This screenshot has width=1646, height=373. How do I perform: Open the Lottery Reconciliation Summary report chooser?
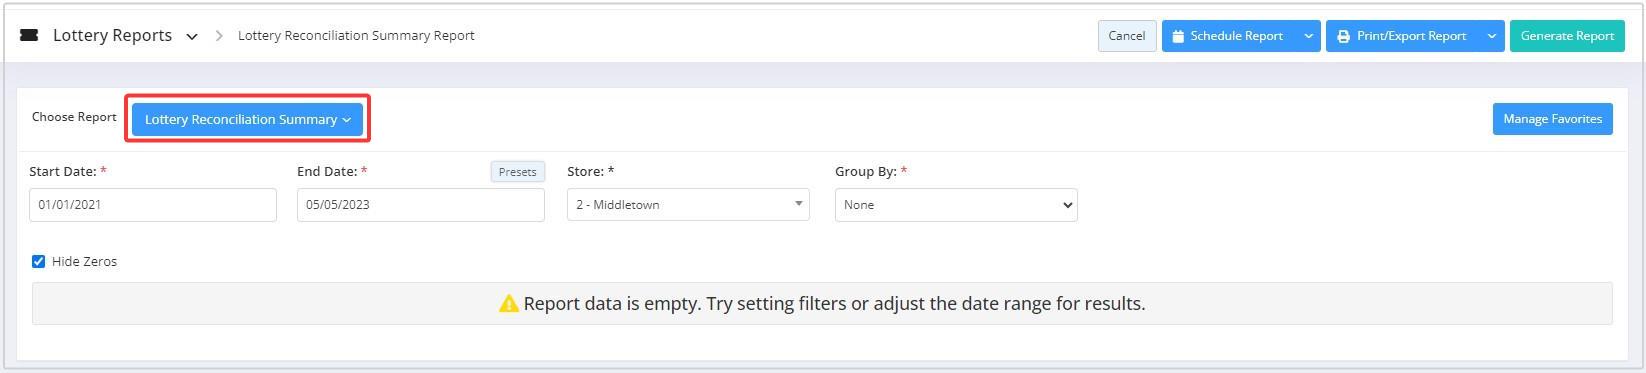coord(247,119)
